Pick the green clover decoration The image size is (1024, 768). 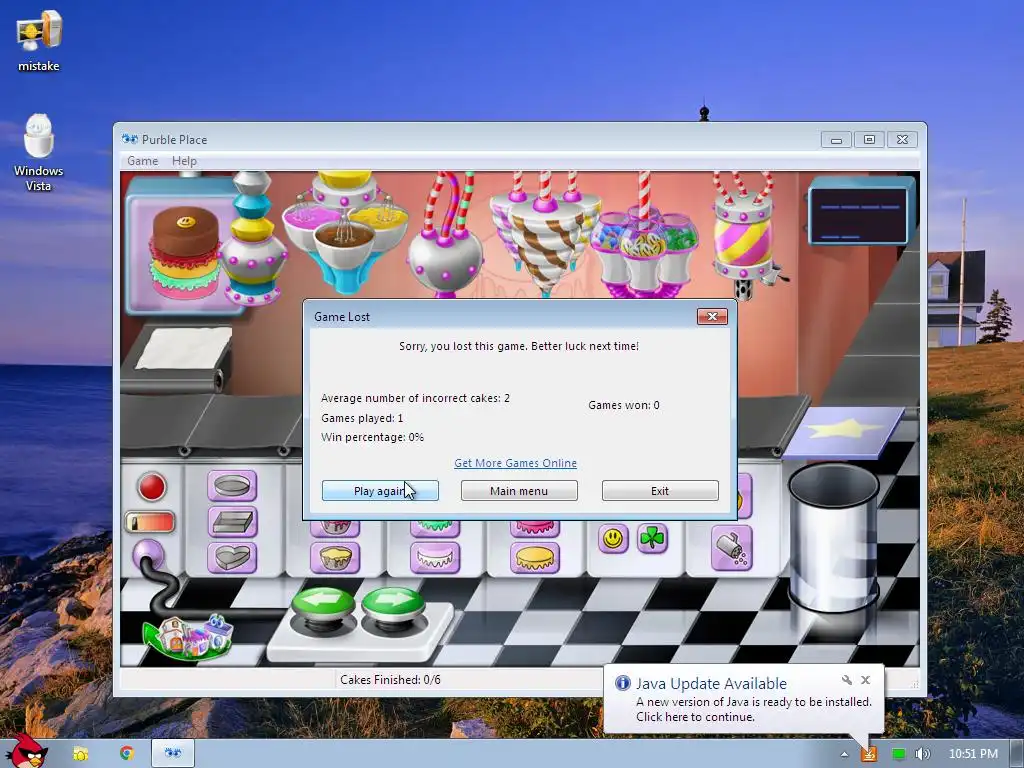tap(652, 539)
